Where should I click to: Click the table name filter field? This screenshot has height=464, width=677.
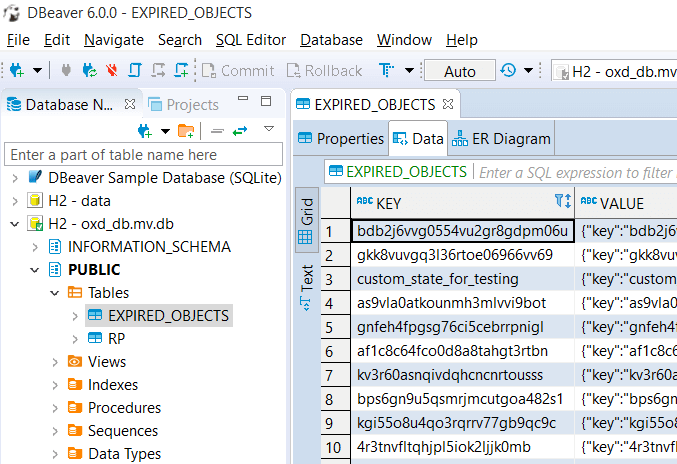click(x=143, y=155)
